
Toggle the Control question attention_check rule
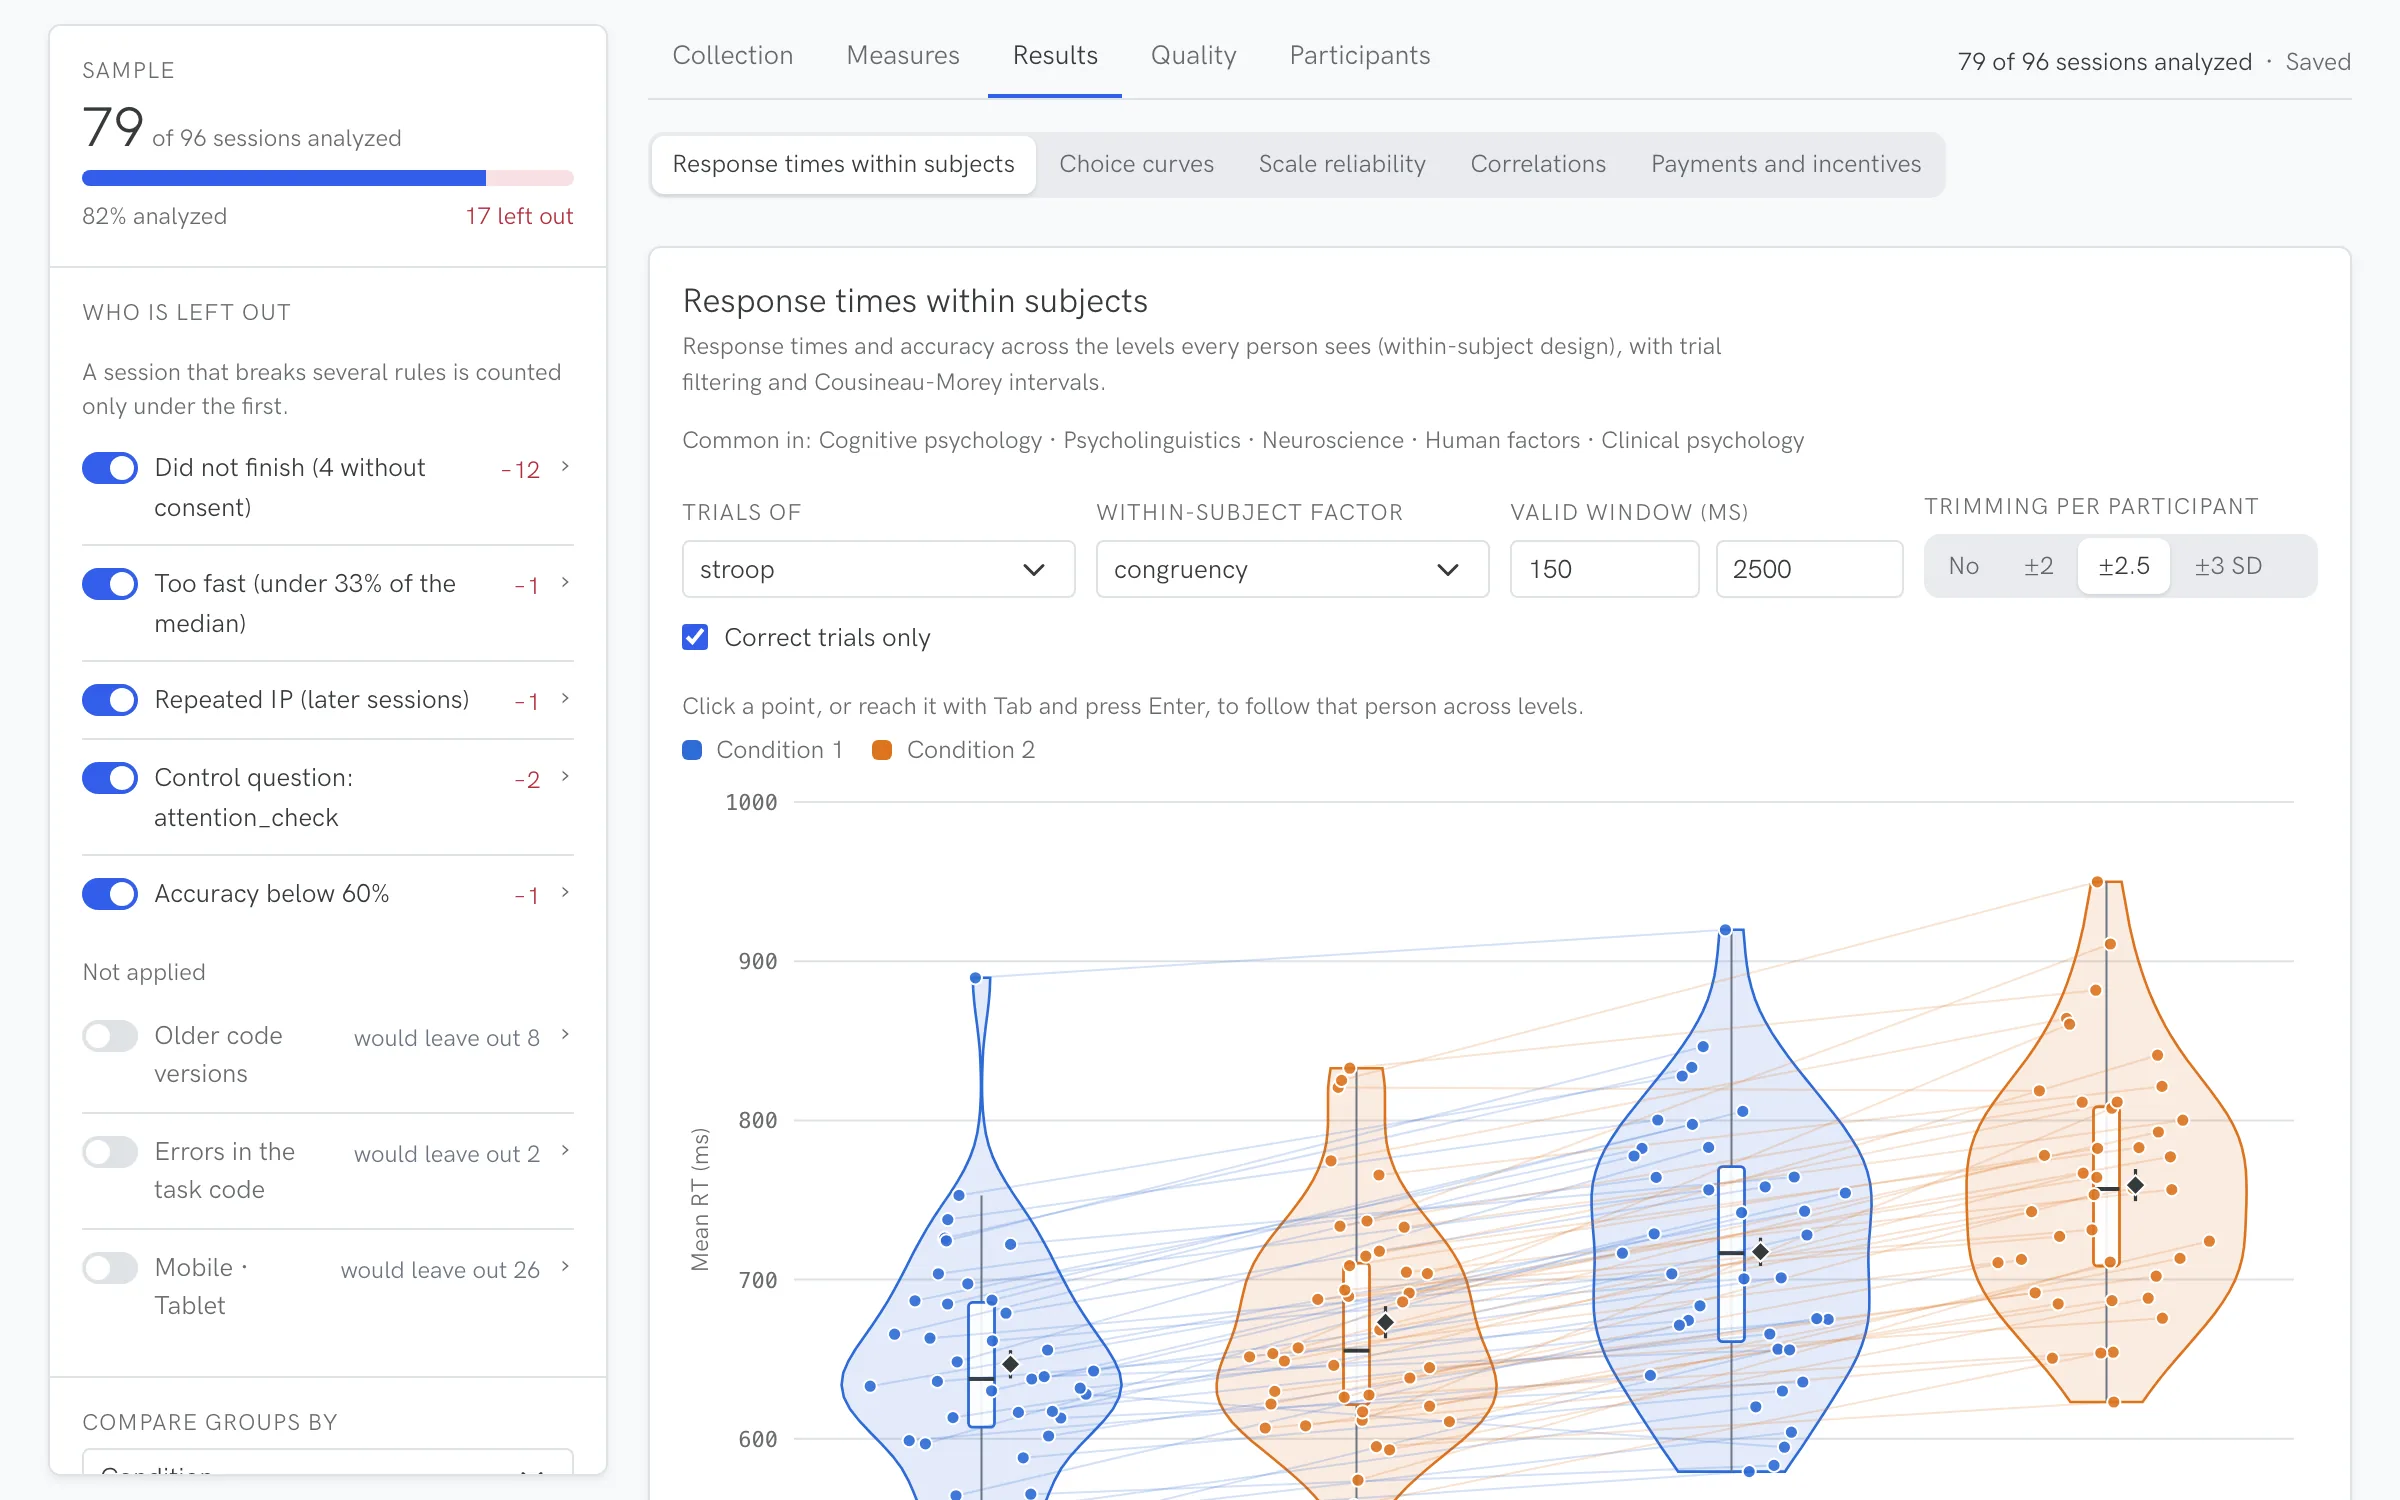coord(110,778)
